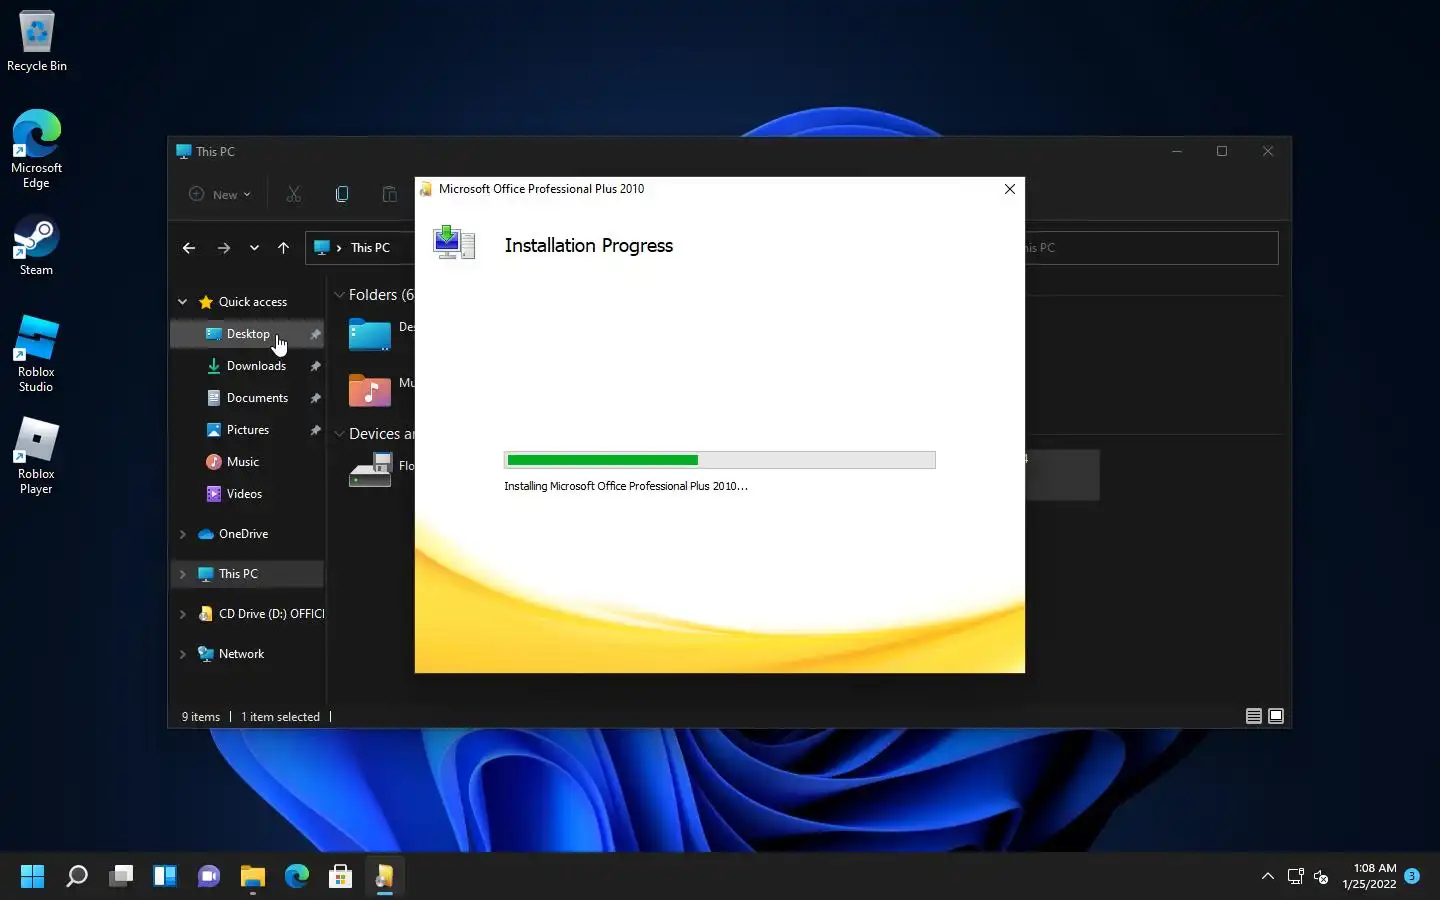Click the Office installer setup icon
This screenshot has width=1440, height=900.
coord(454,243)
